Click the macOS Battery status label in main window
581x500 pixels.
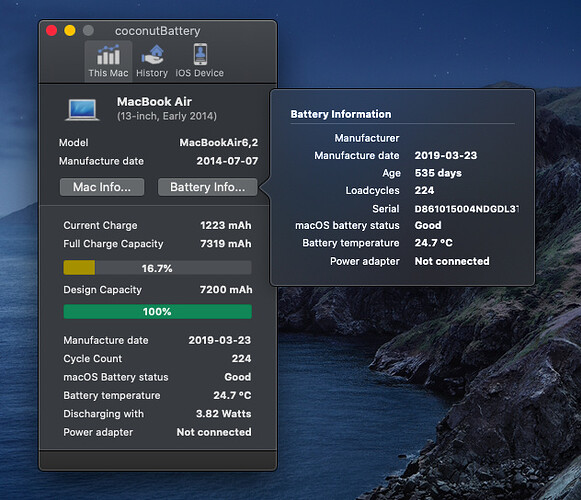click(x=116, y=377)
